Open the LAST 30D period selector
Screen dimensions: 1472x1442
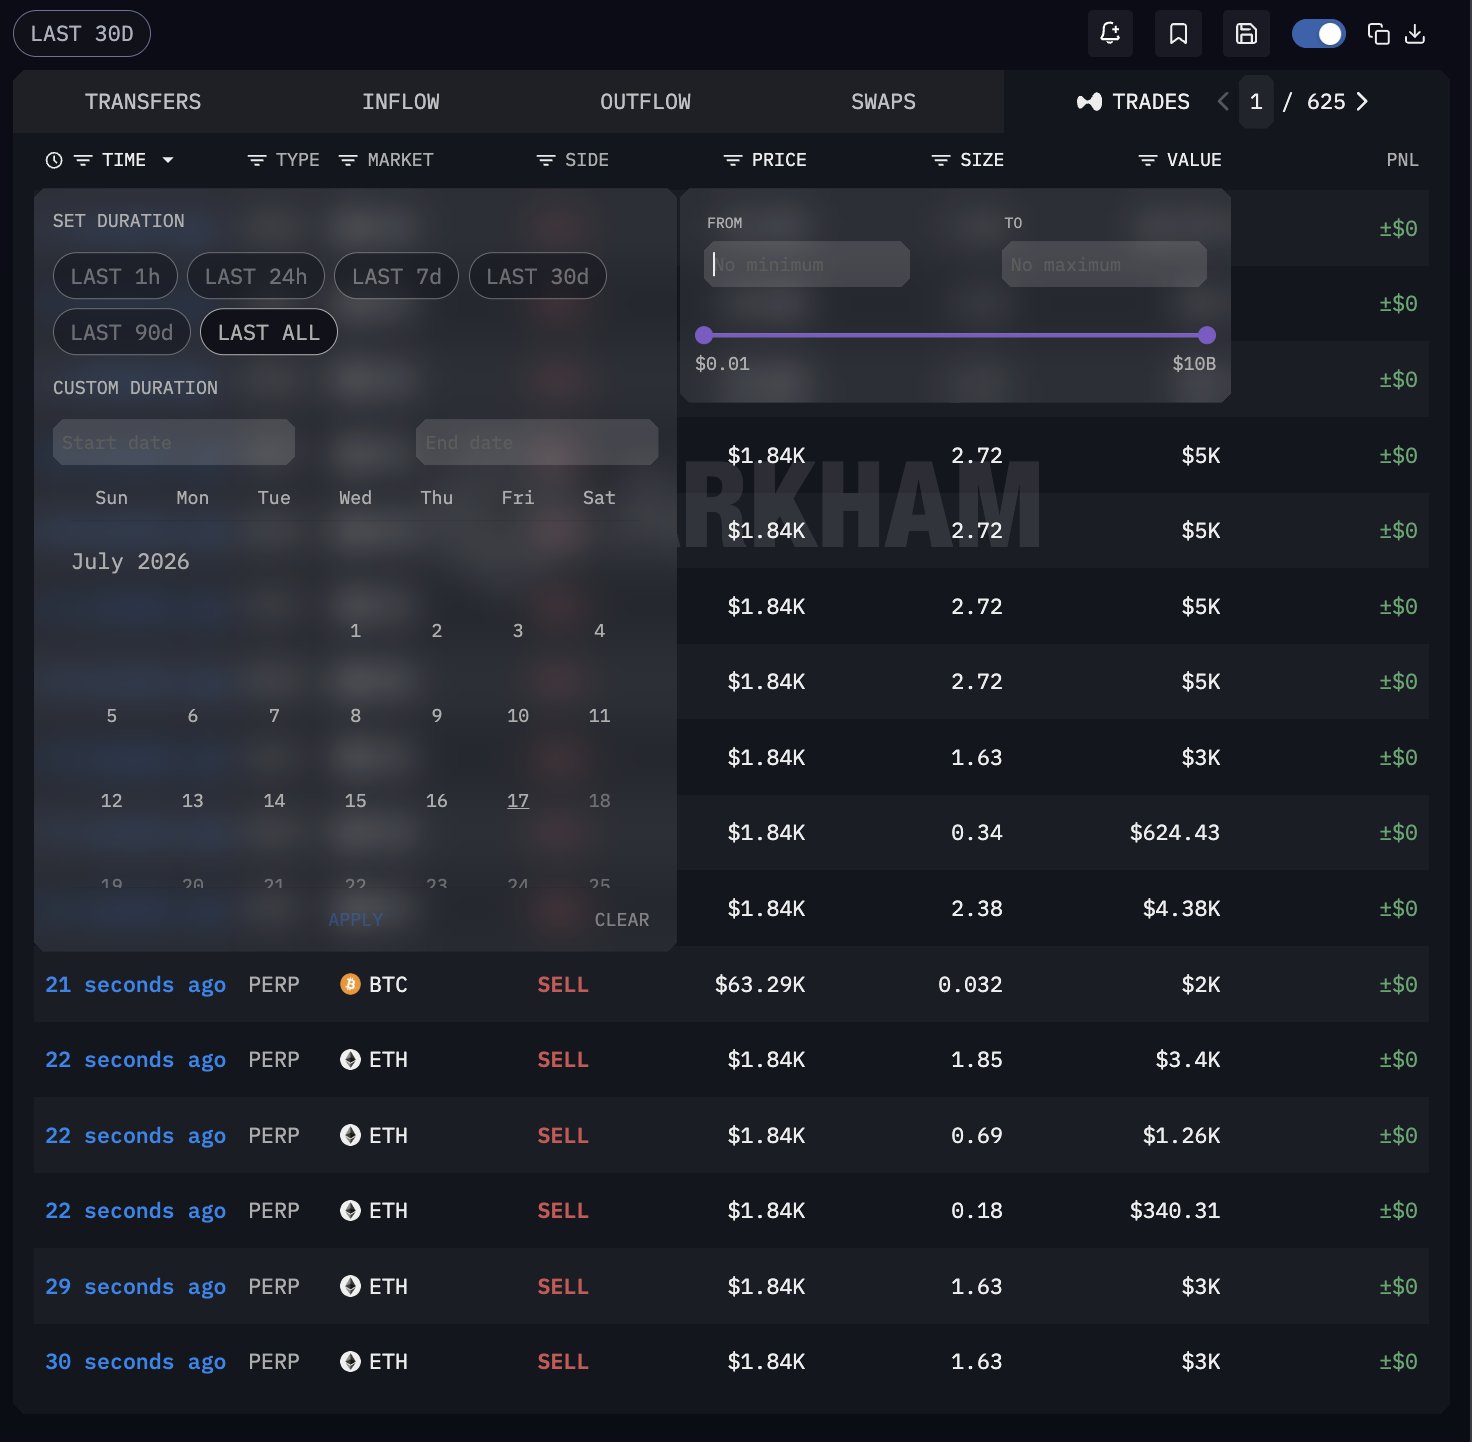(x=82, y=34)
